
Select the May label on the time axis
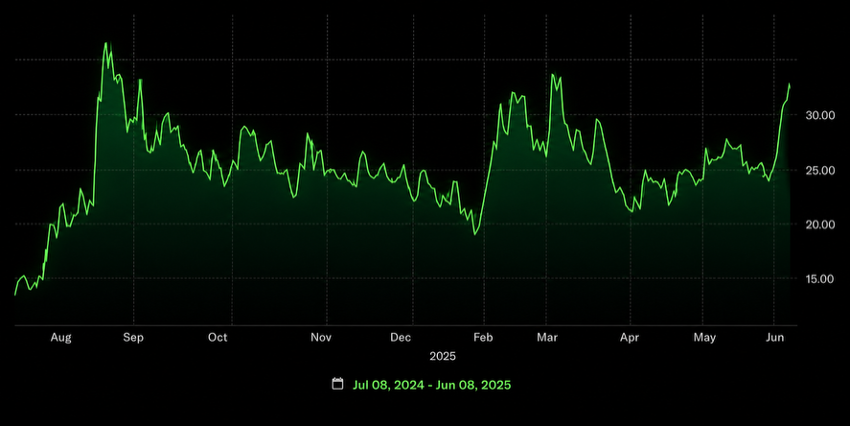[x=705, y=337]
